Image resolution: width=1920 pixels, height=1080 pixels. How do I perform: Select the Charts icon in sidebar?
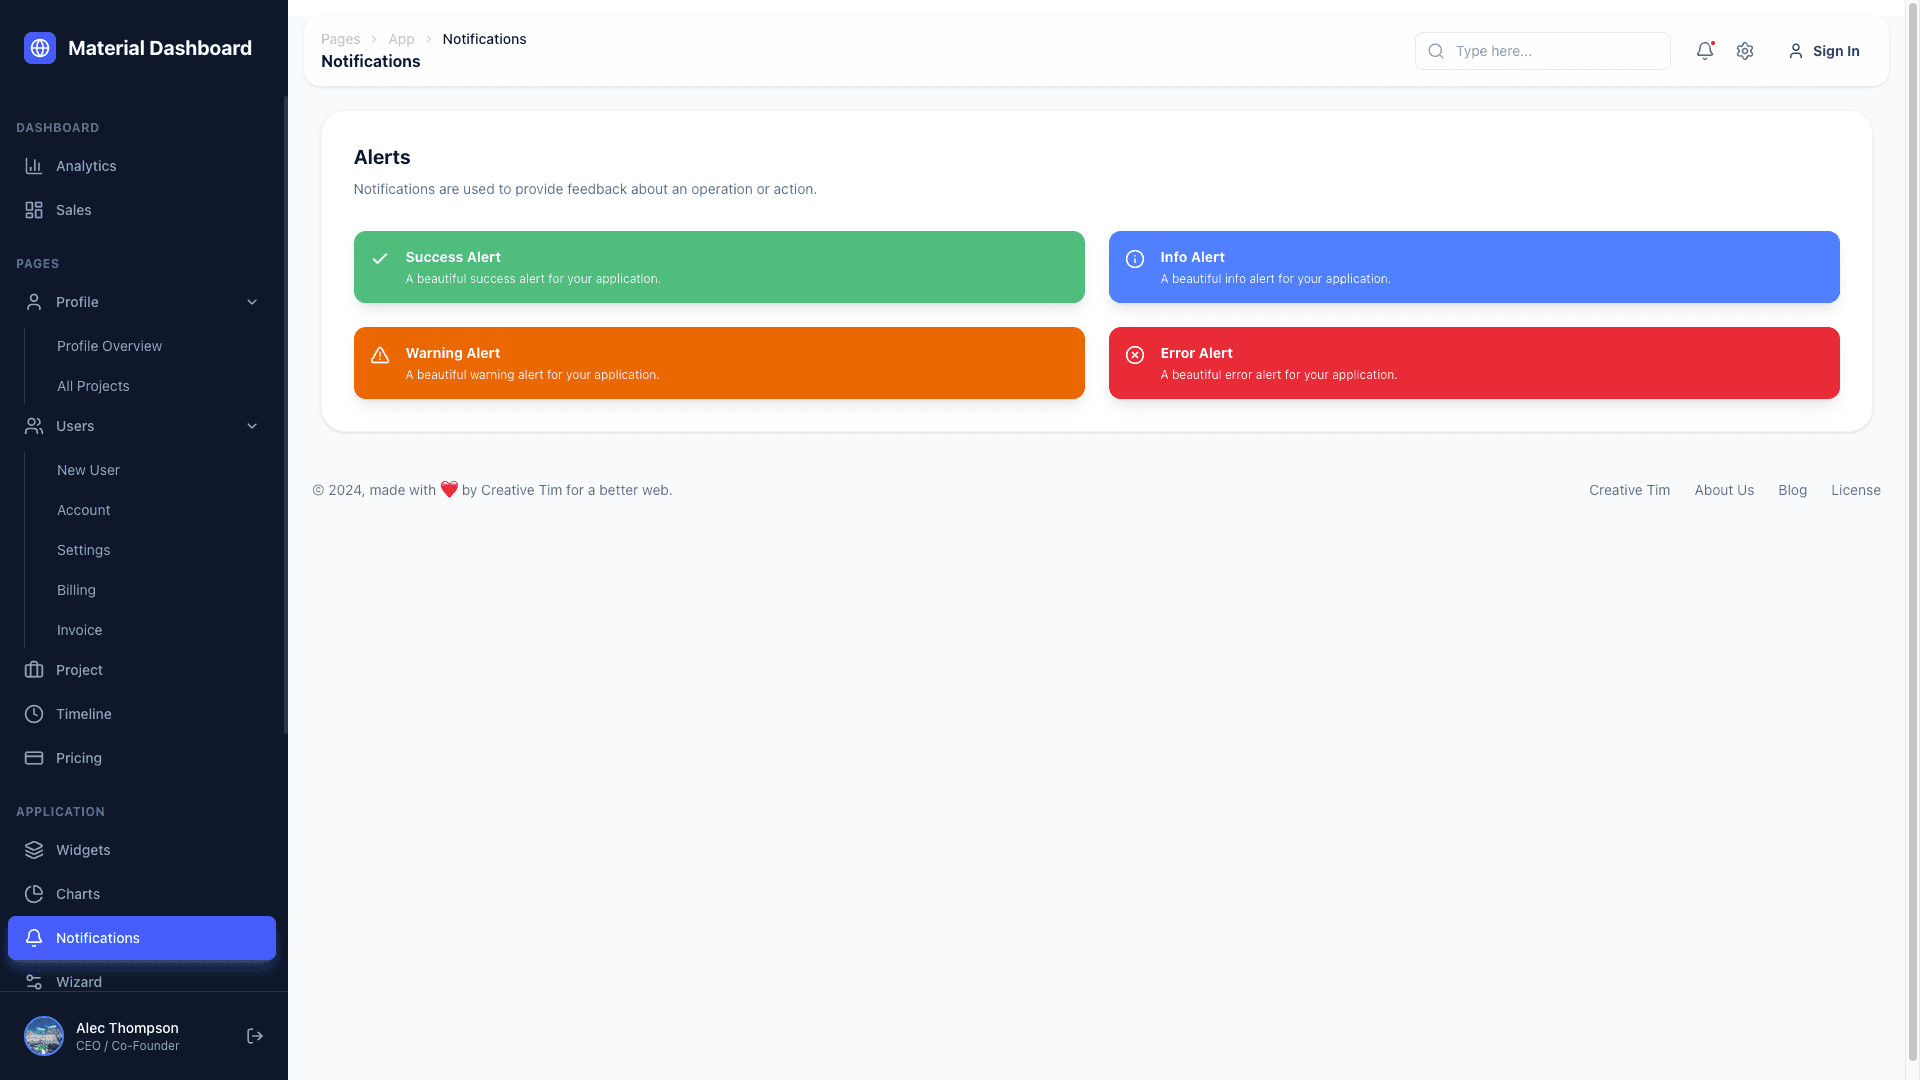click(x=33, y=893)
